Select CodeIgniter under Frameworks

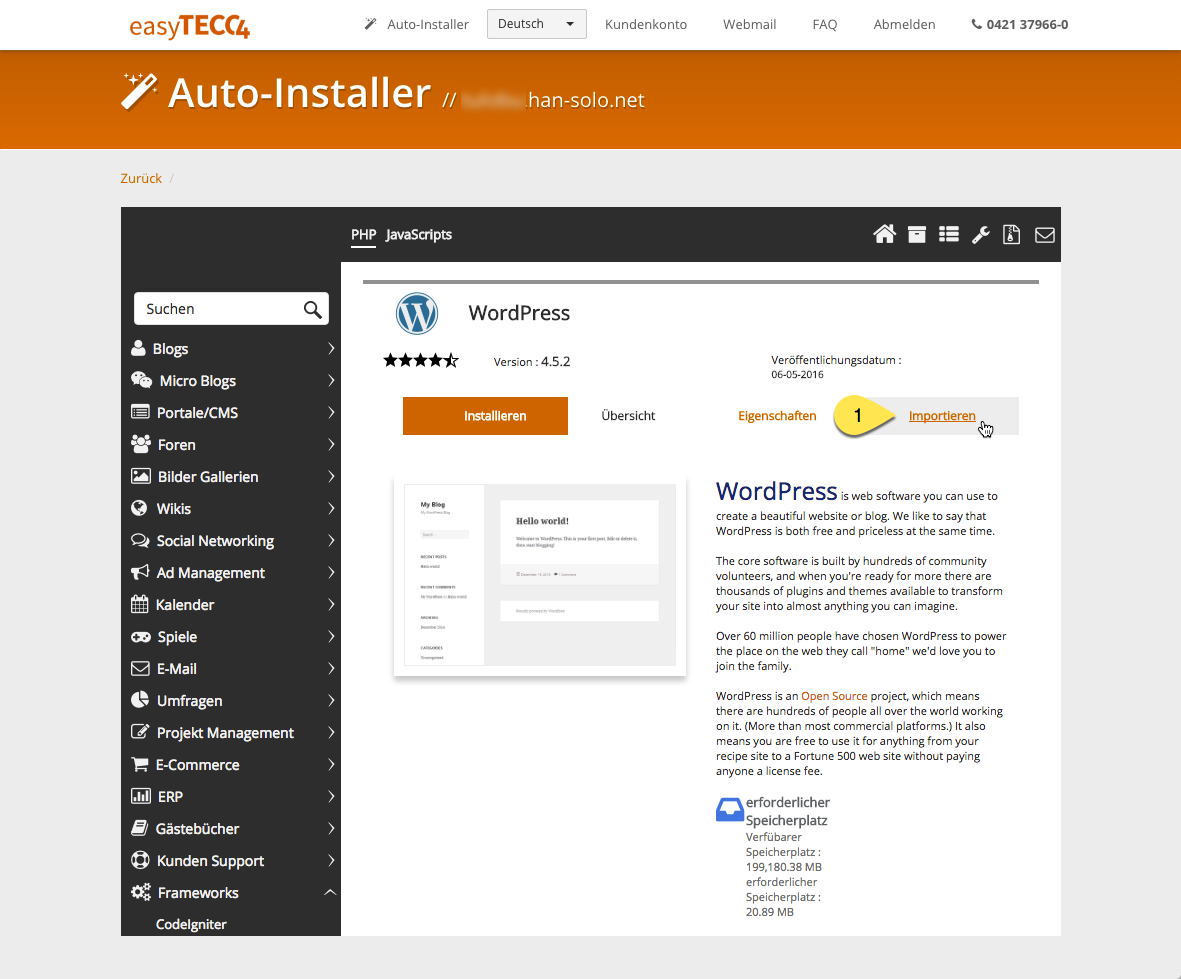191,924
